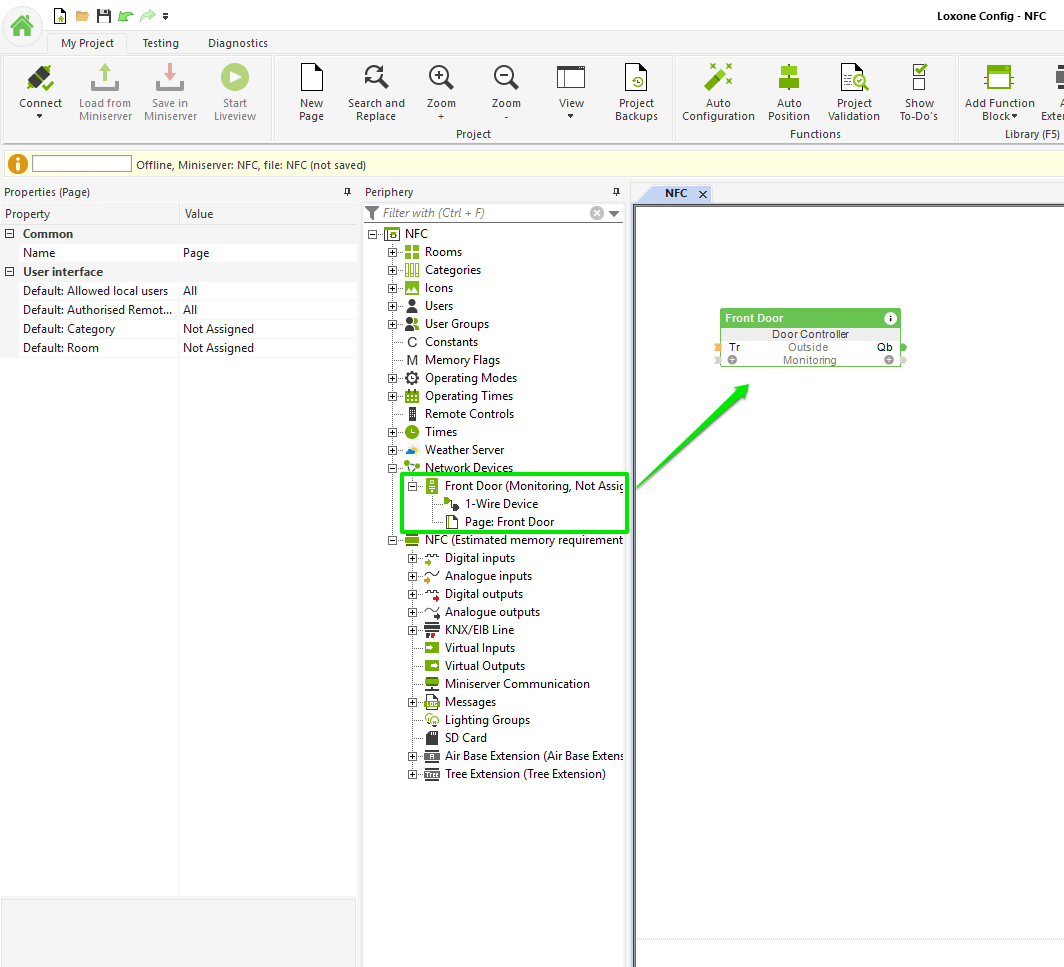Collapse Network Devices node
The height and width of the screenshot is (967, 1064).
point(392,468)
